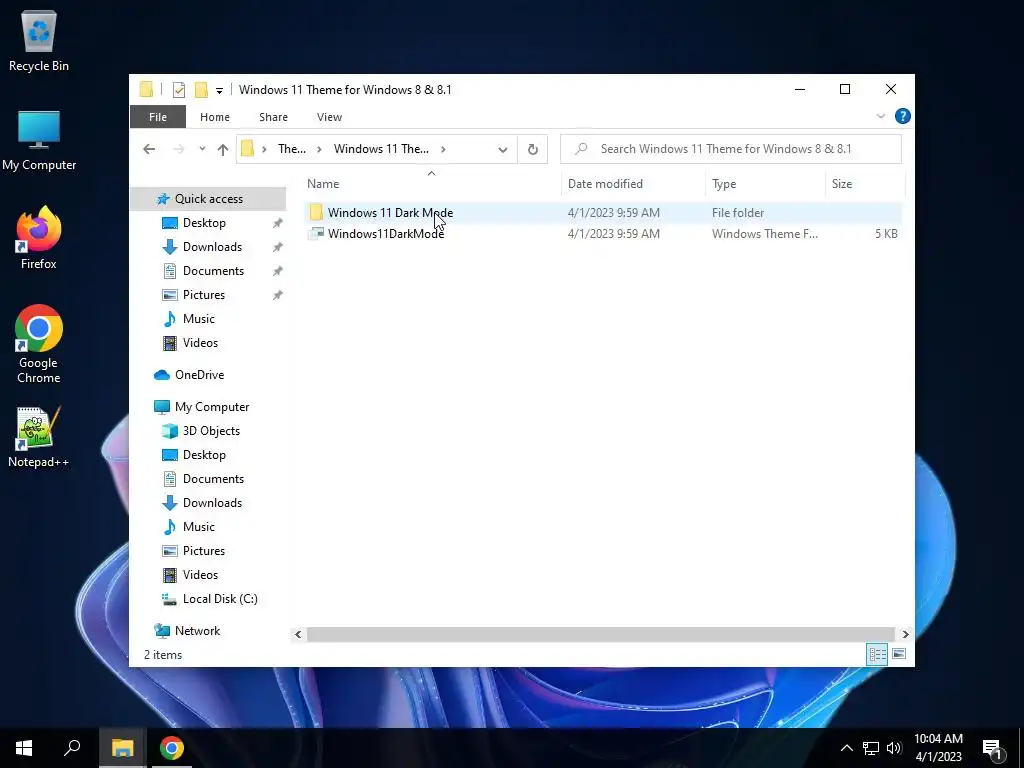Click the 'The...' breadcrumb segment
This screenshot has width=1024, height=768.
coord(292,149)
